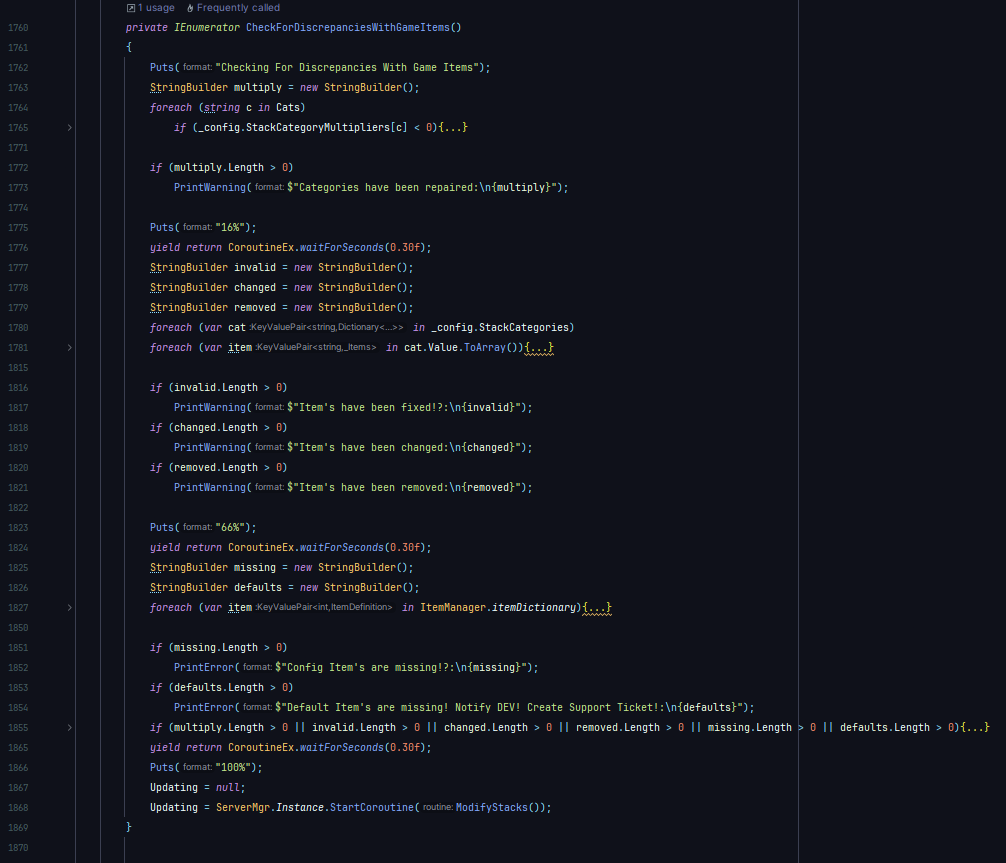Open the '1 usage' code lens link
Screen dimensions: 1006x863
[x=156, y=8]
